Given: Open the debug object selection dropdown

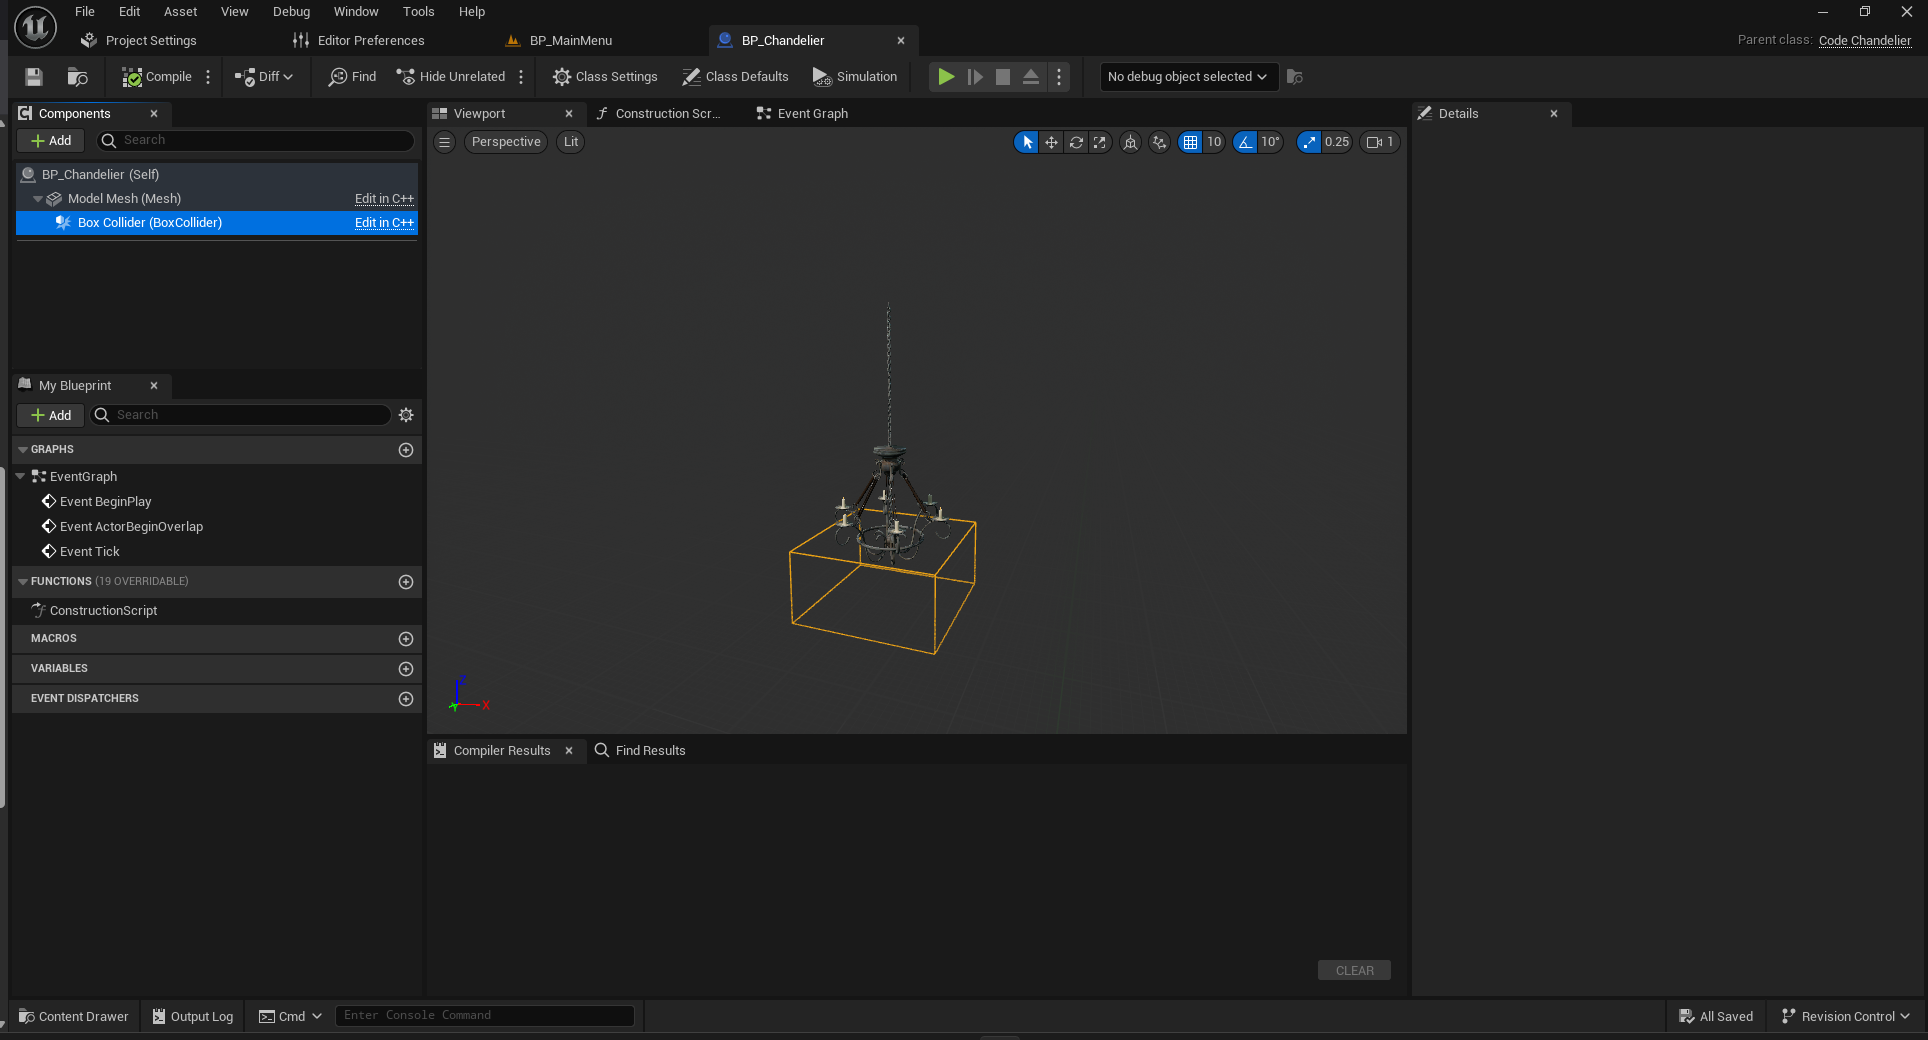Looking at the screenshot, I should [1187, 77].
